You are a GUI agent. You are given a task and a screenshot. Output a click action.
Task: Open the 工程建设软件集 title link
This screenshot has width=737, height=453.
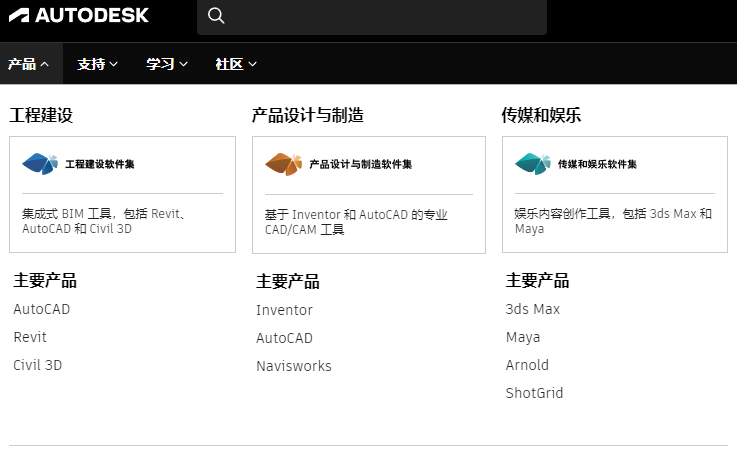coord(100,164)
